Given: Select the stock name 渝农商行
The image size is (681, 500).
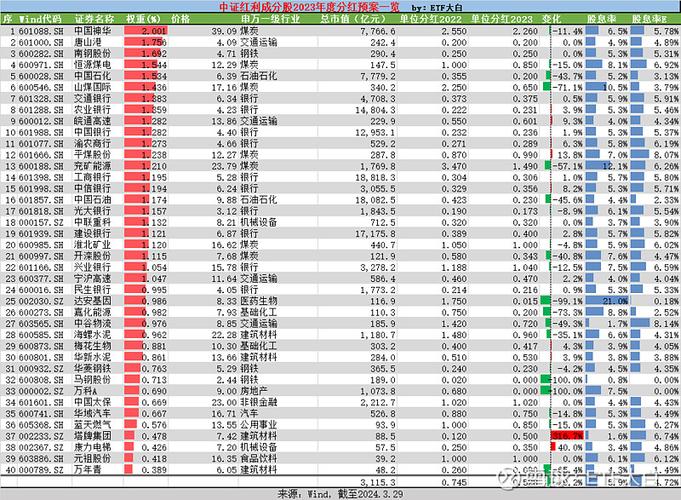Looking at the screenshot, I should [93, 144].
